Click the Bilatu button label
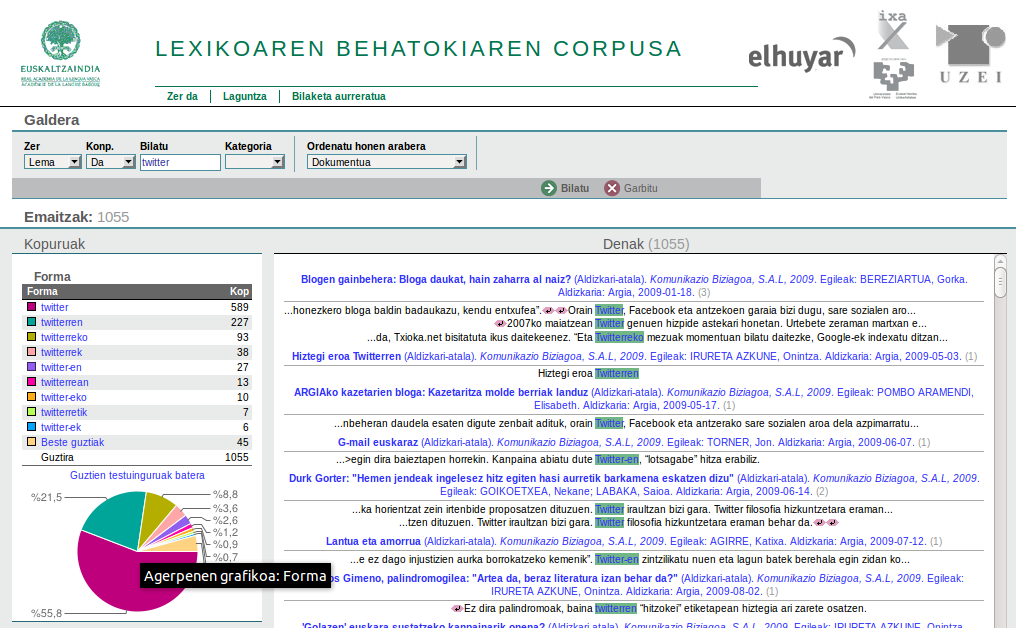The image size is (1016, 628). (575, 188)
